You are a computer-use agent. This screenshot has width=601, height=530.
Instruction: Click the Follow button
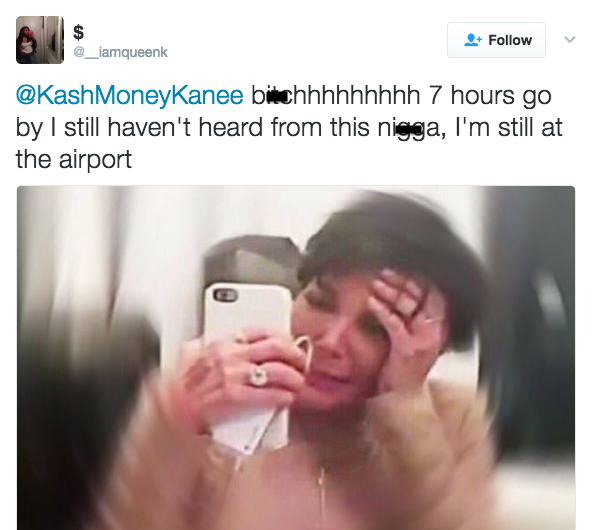point(496,40)
